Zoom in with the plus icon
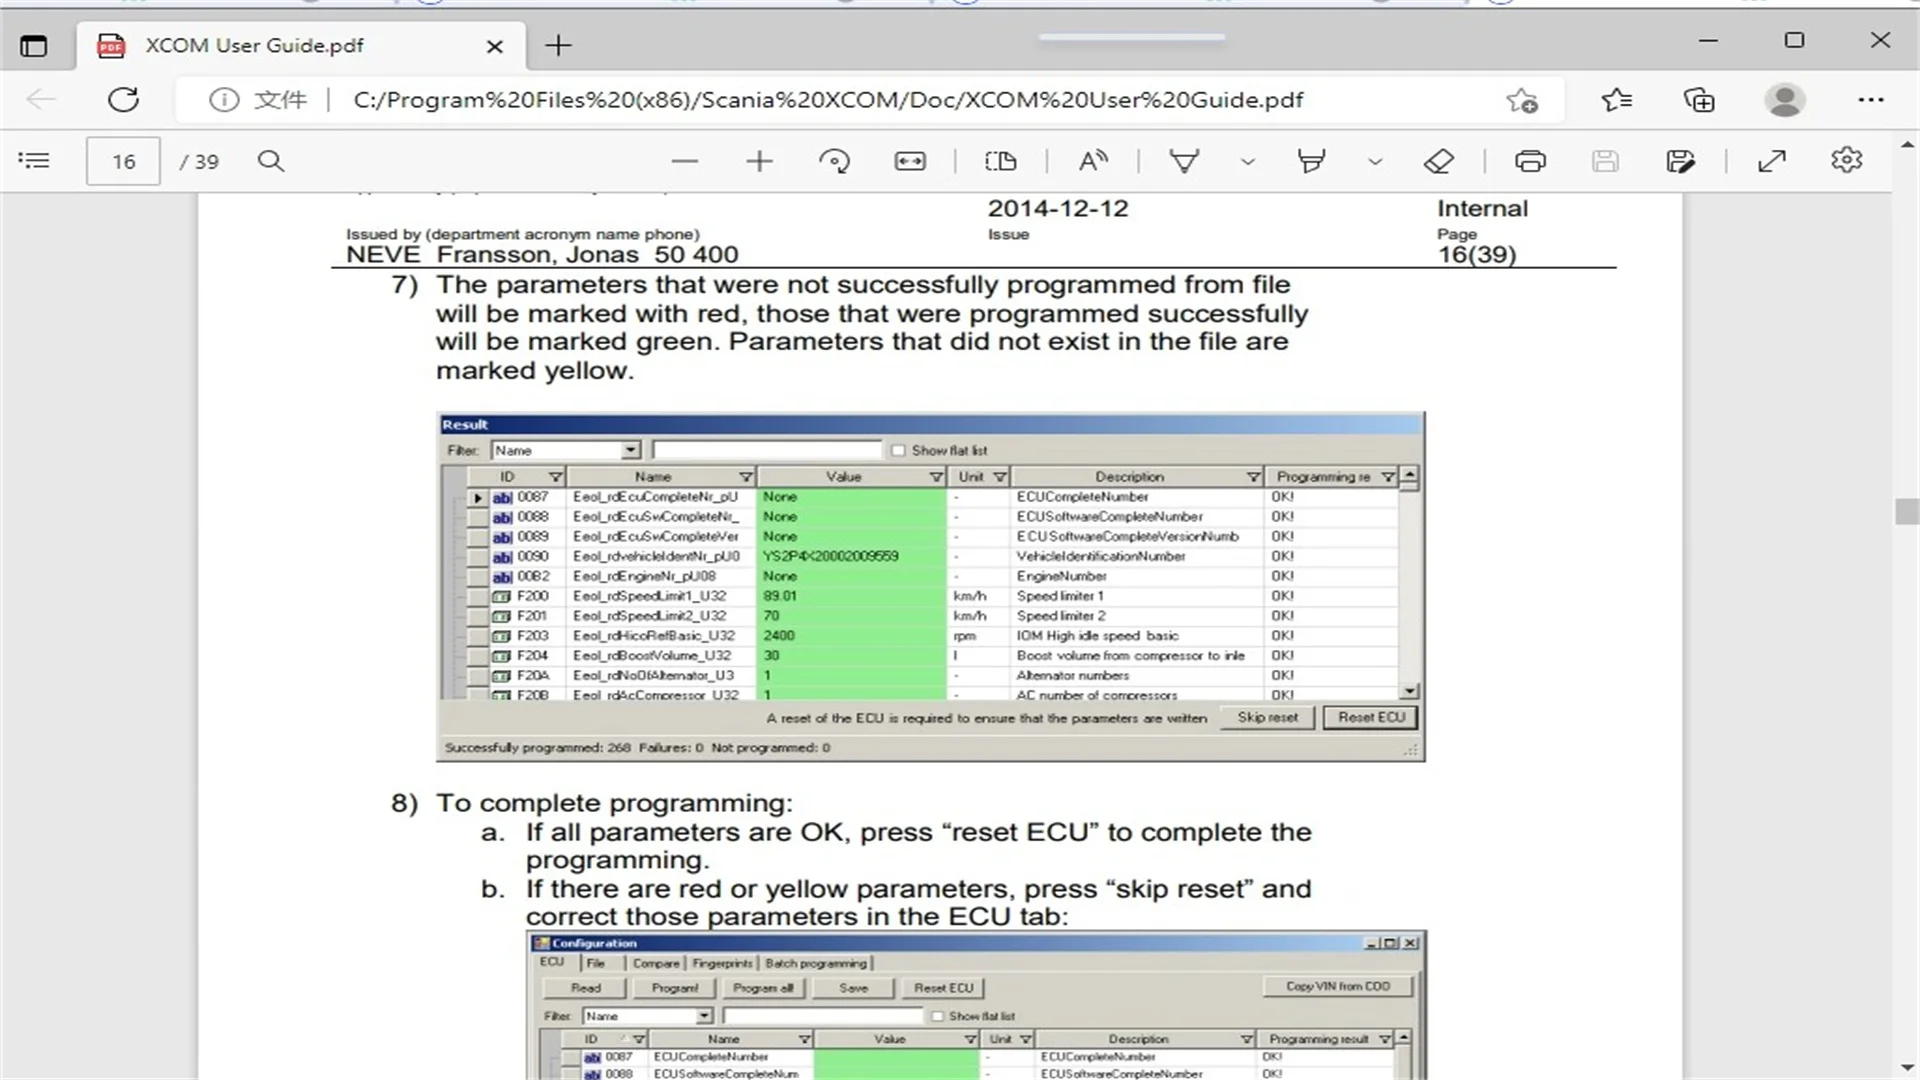Screen dimensions: 1920x1080 click(x=759, y=161)
